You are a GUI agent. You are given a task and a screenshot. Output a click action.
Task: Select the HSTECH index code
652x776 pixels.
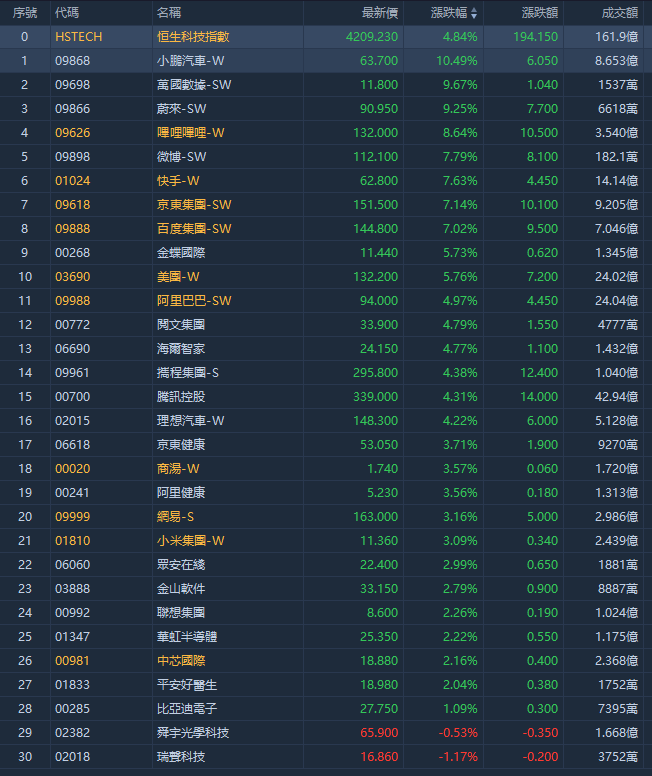click(x=79, y=37)
